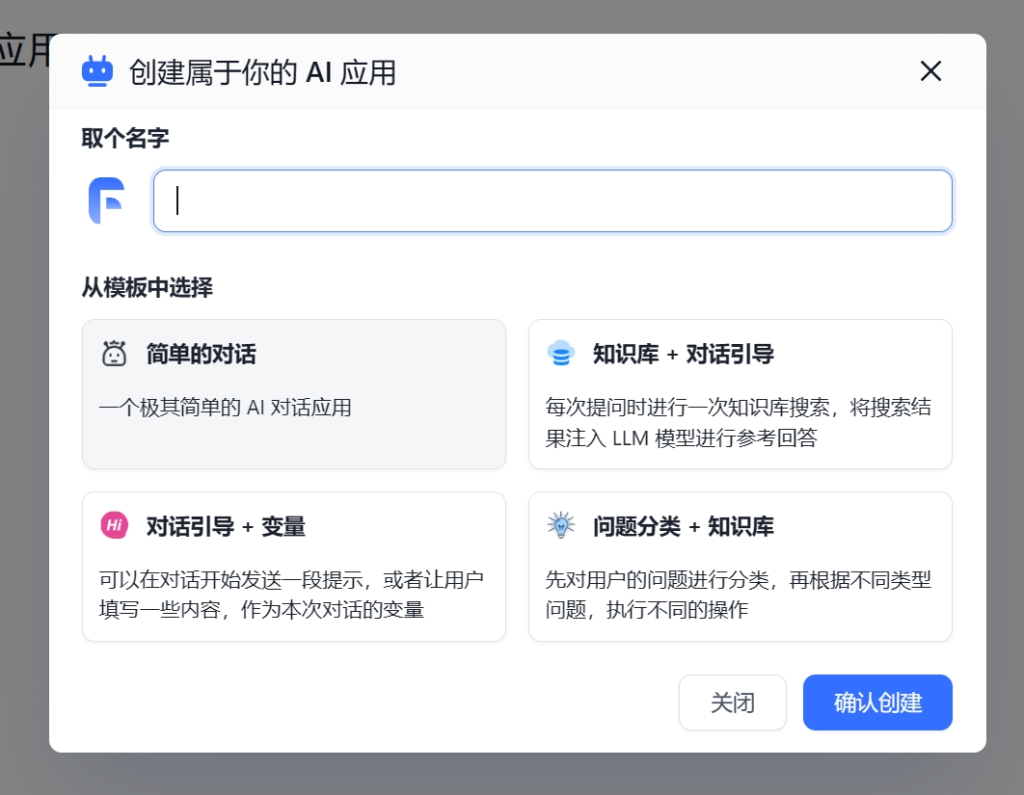Click the lightbulb icon for 问题分类 + 知识库

click(x=561, y=526)
